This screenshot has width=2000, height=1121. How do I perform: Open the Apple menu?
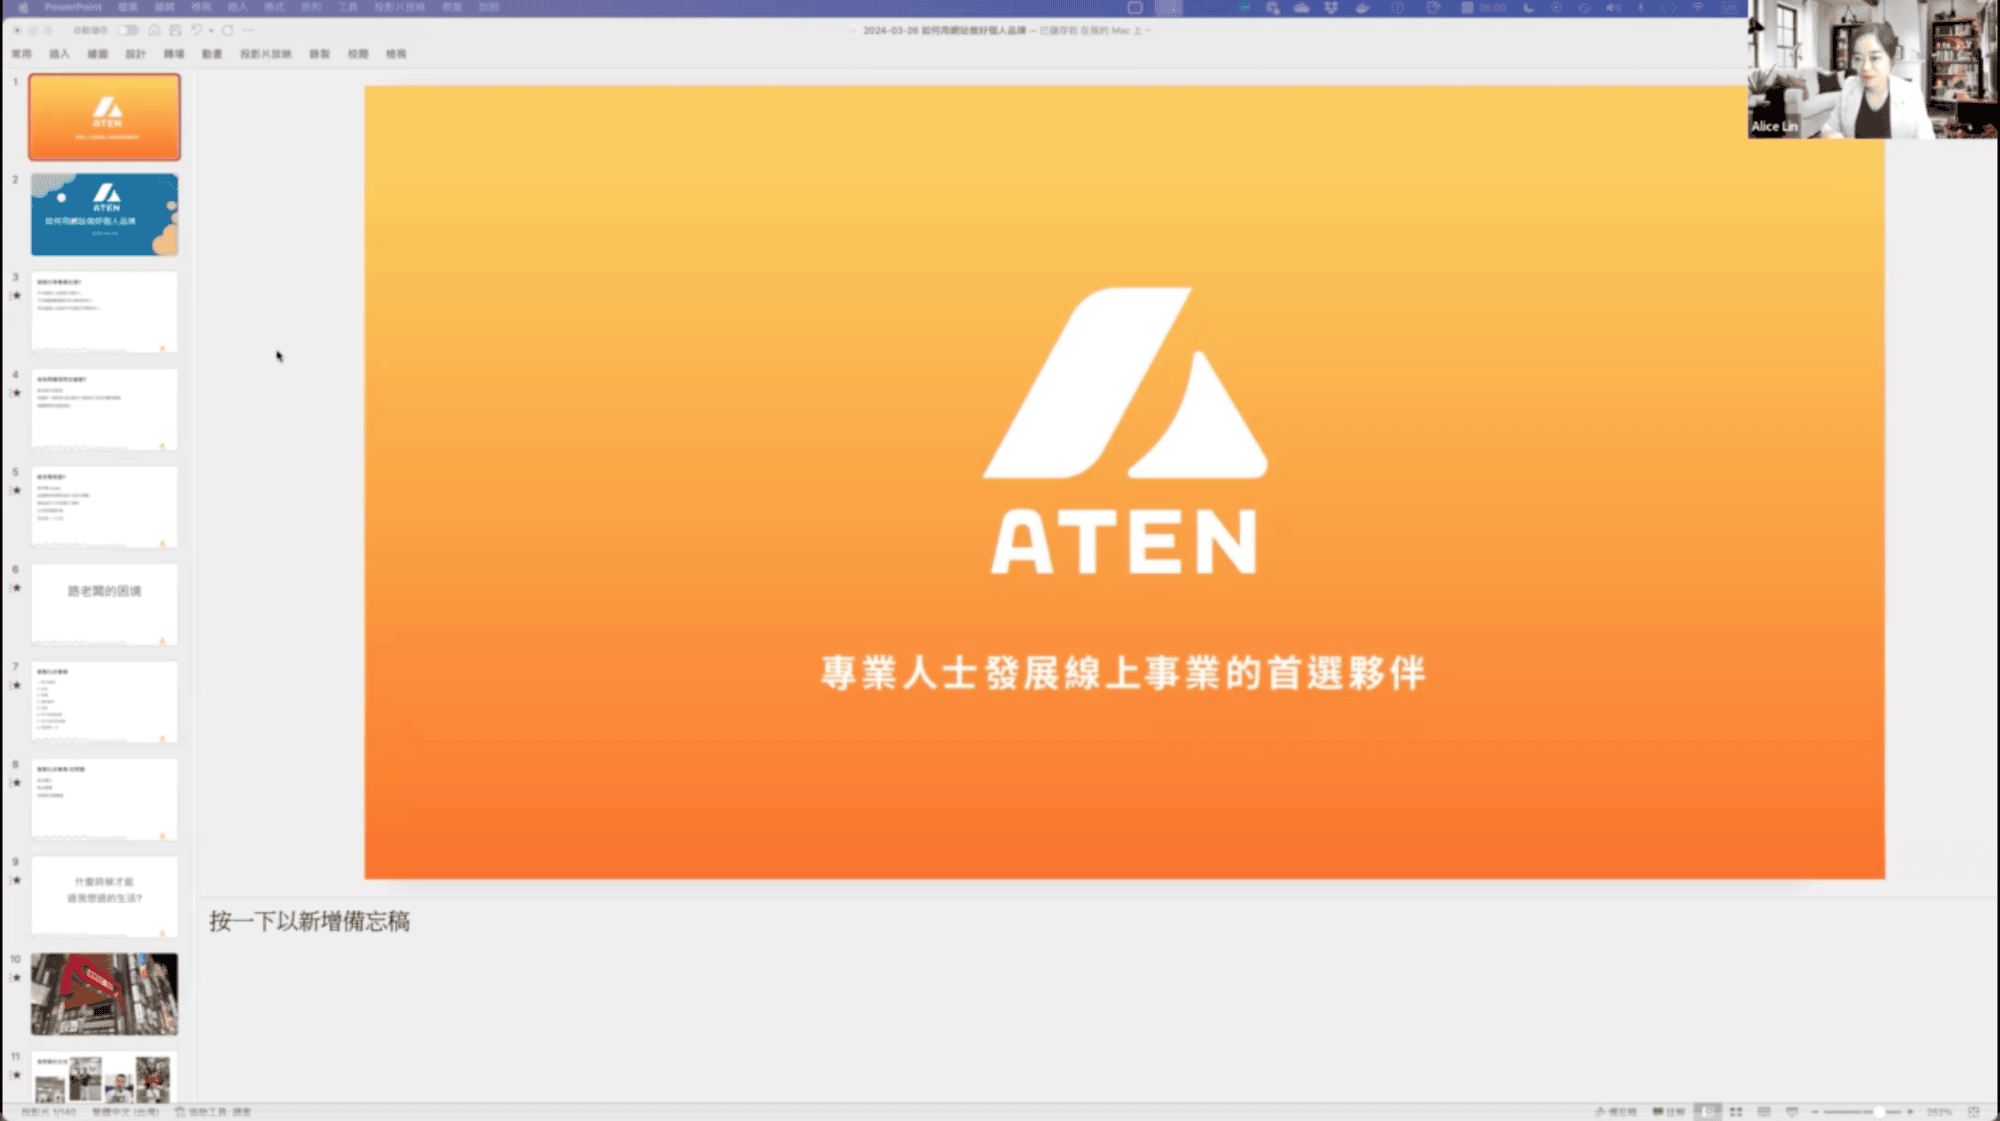23,7
